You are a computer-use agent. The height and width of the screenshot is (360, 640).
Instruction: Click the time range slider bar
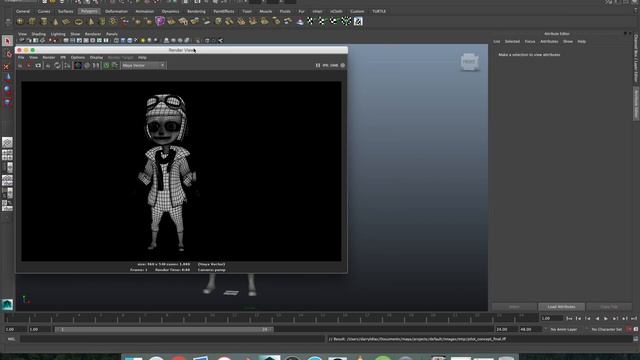click(x=164, y=329)
